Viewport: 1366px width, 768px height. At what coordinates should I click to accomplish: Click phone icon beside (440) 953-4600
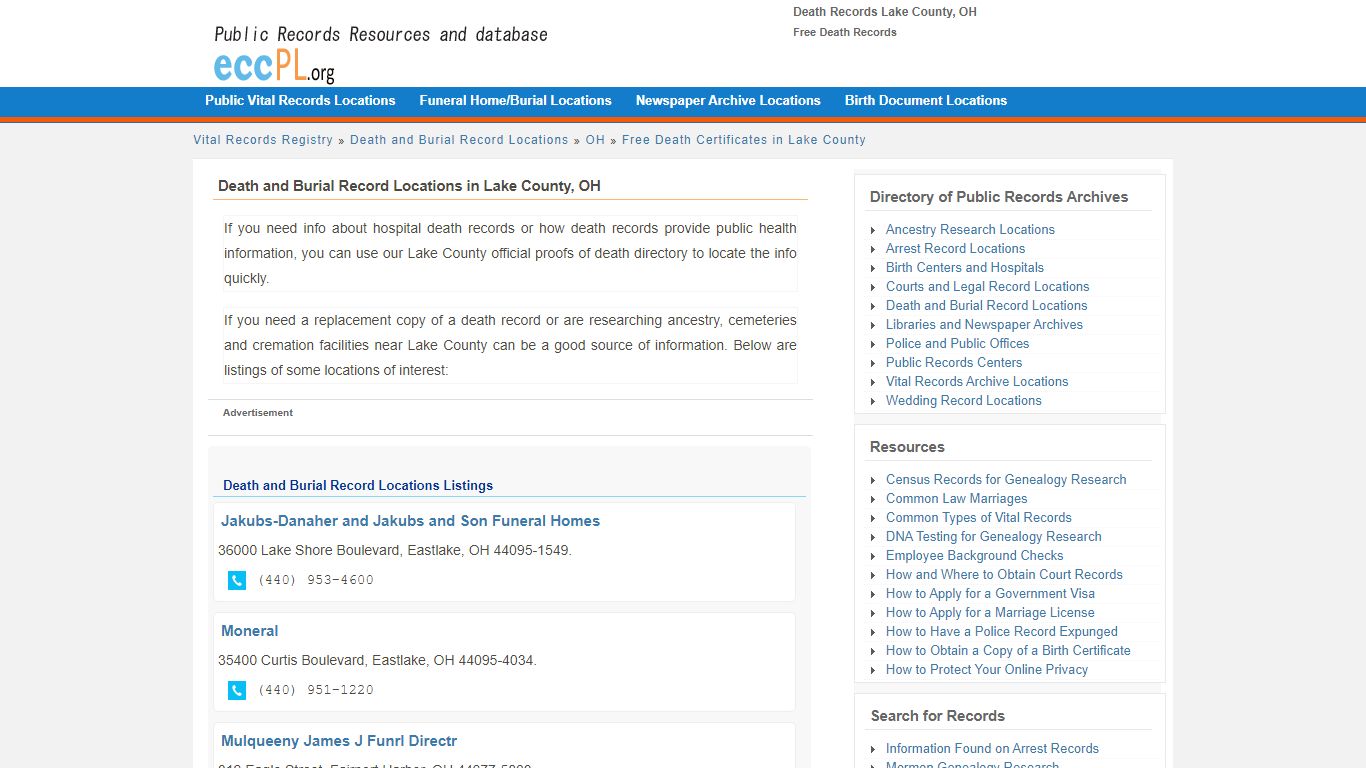point(237,580)
